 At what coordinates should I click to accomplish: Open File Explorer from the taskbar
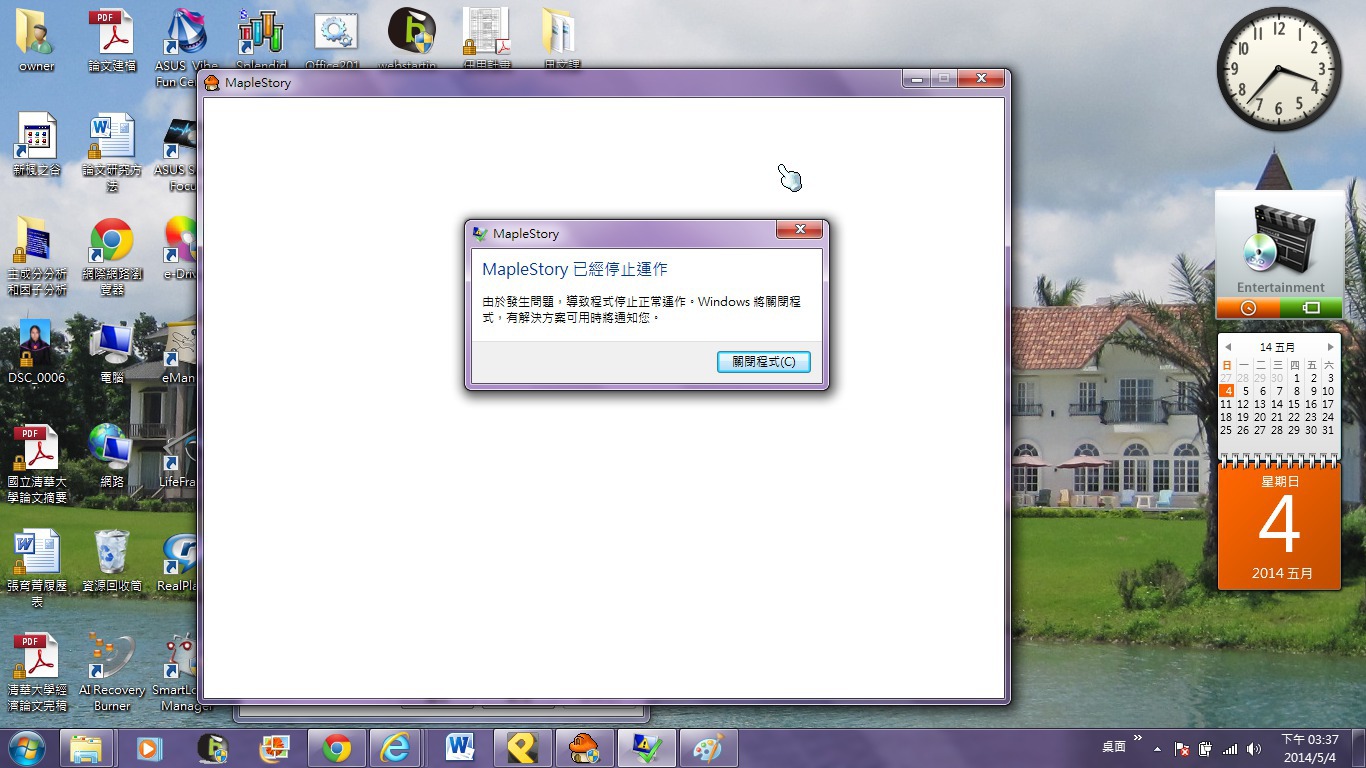86,748
